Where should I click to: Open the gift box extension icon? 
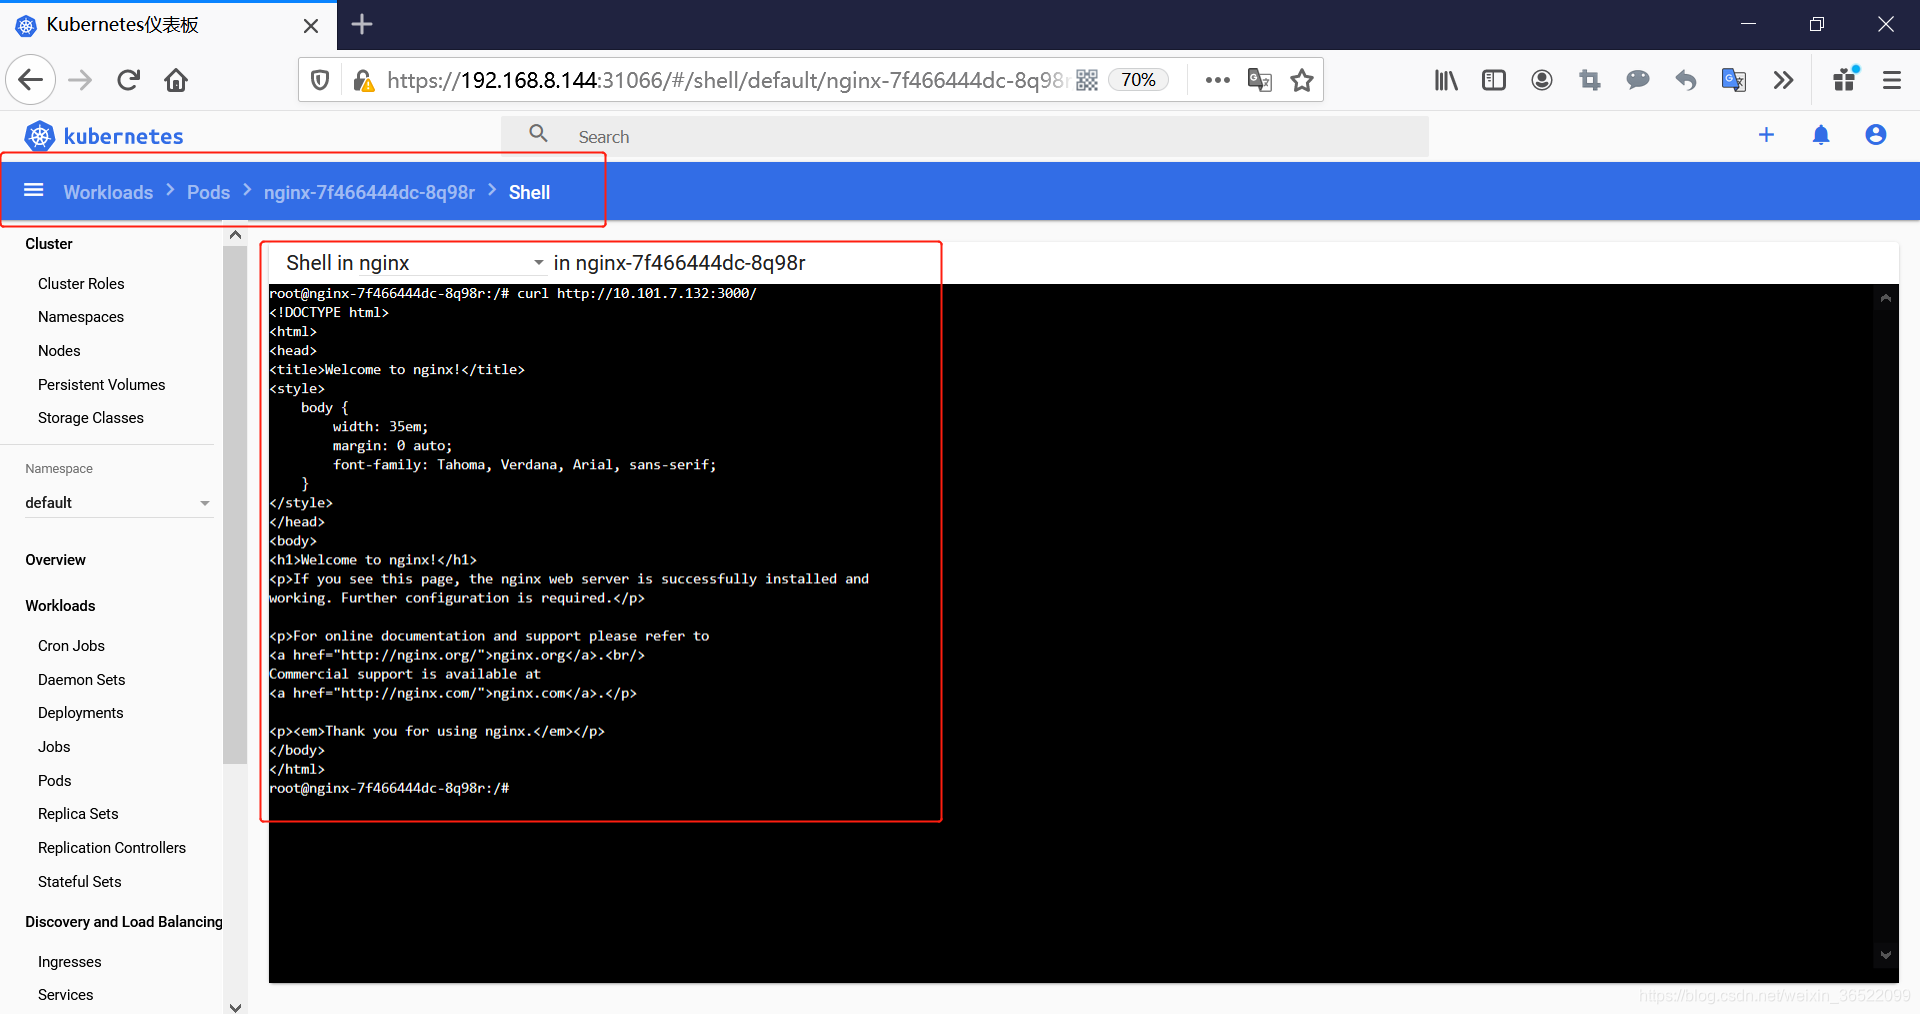pyautogui.click(x=1846, y=79)
